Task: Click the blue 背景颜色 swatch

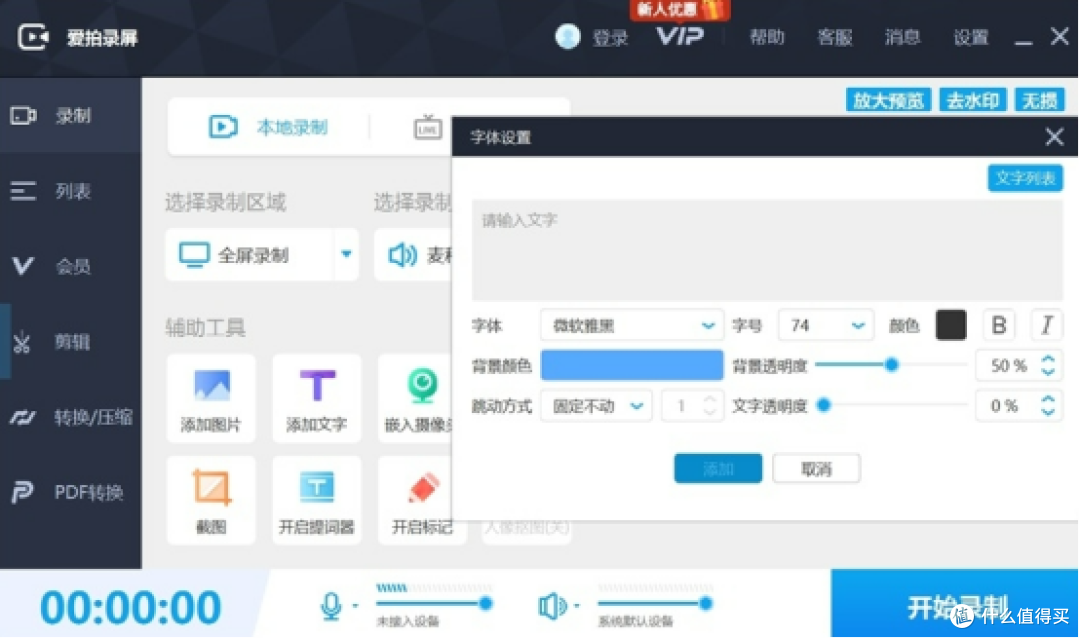Action: 632,366
